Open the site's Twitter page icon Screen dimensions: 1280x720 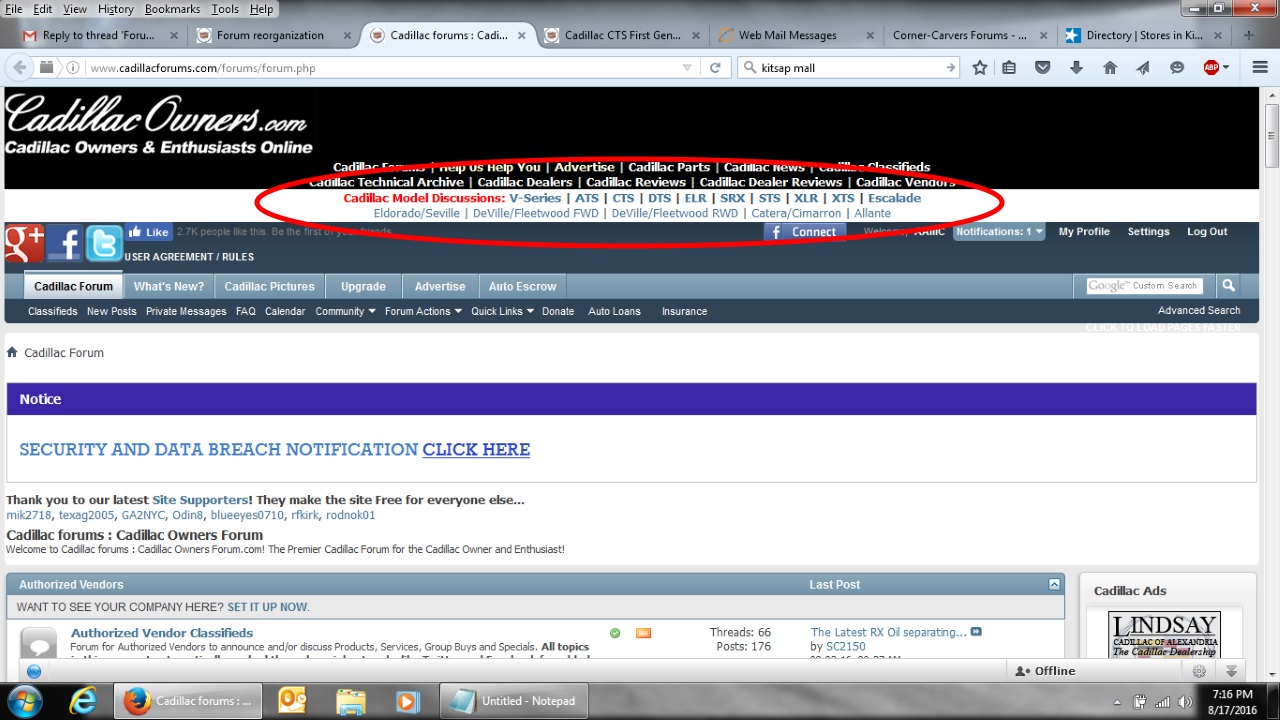(104, 243)
